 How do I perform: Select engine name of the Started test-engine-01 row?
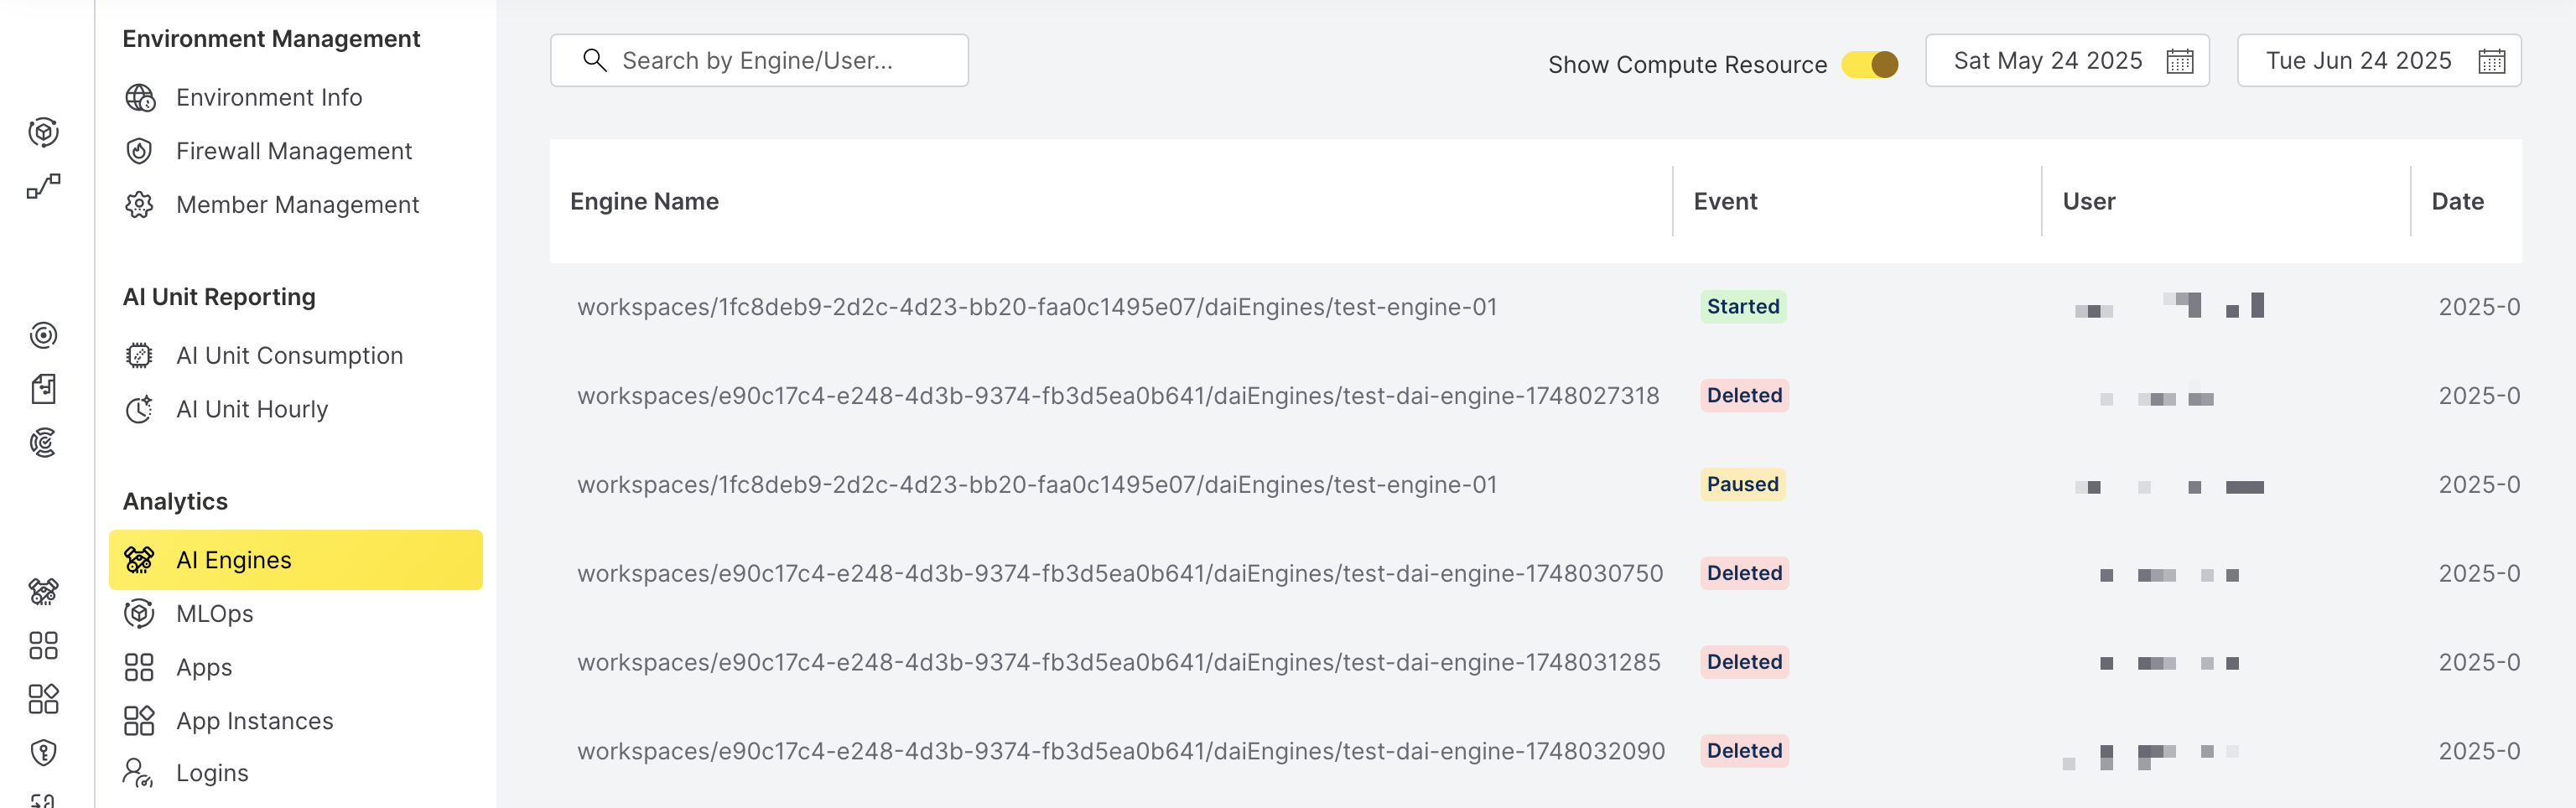click(1037, 307)
